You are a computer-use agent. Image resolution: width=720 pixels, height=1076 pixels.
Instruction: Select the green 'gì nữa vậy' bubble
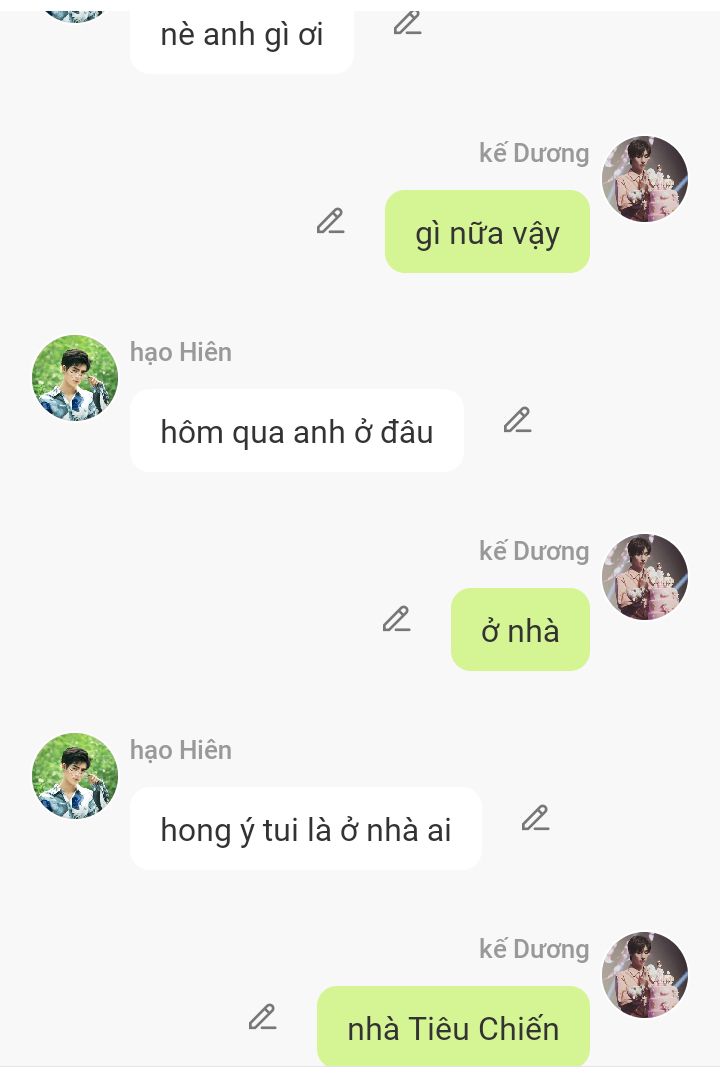coord(487,232)
